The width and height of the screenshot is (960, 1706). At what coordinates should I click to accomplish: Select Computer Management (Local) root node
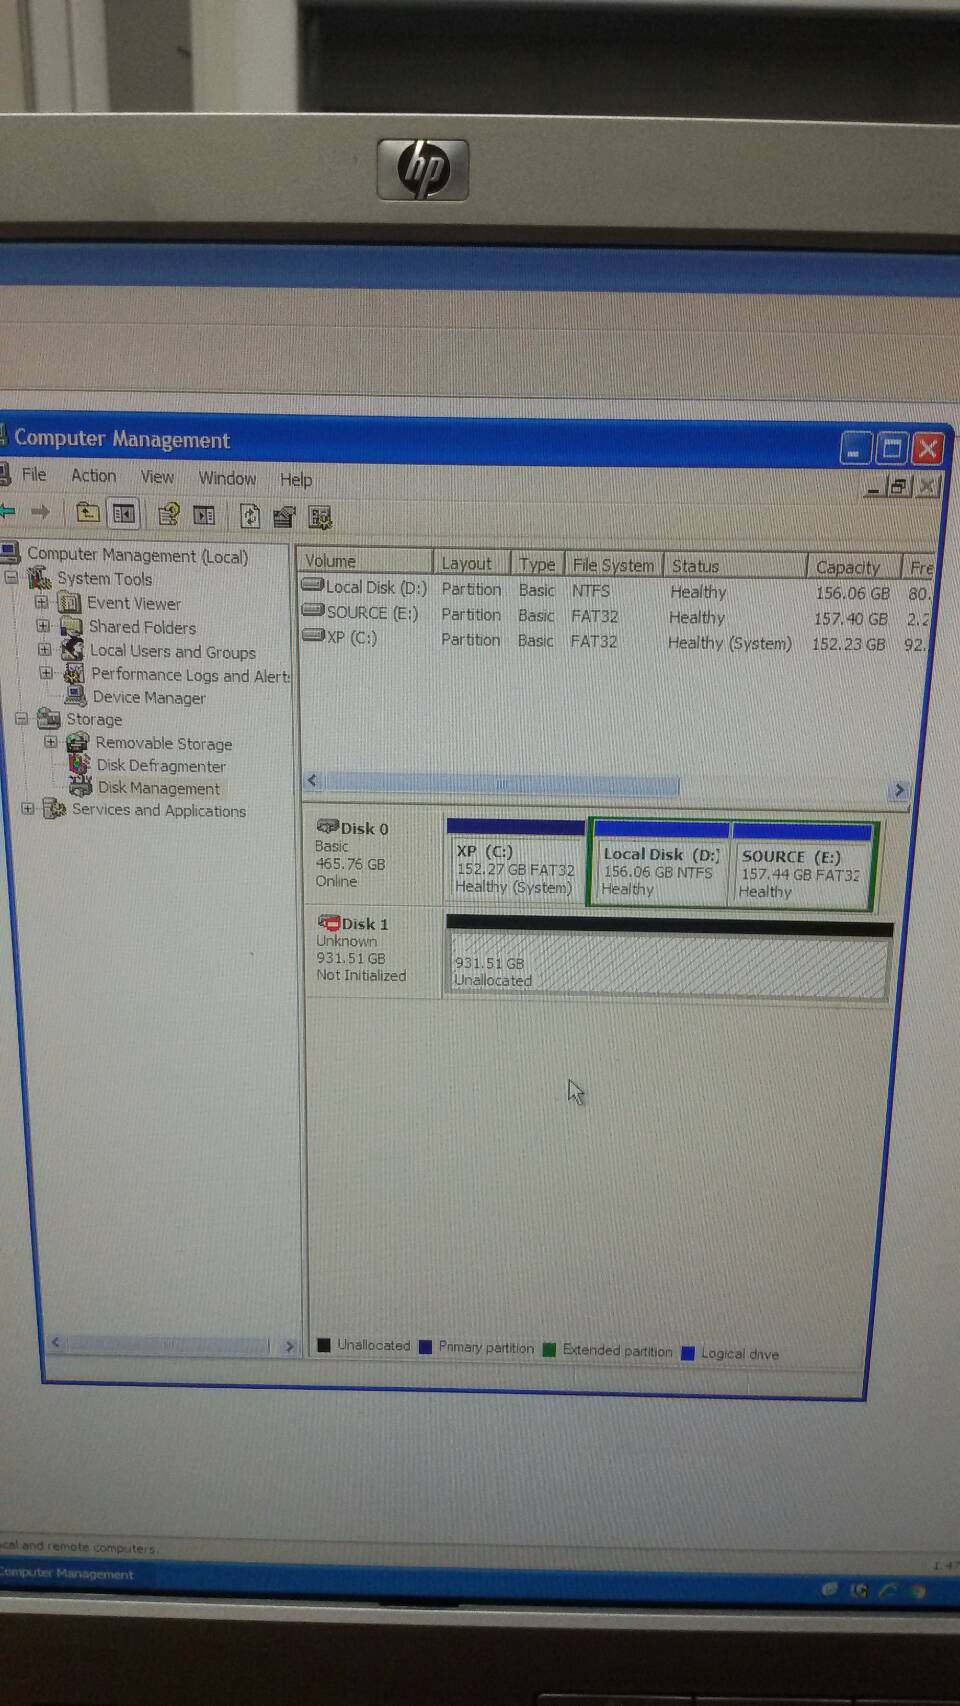137,555
